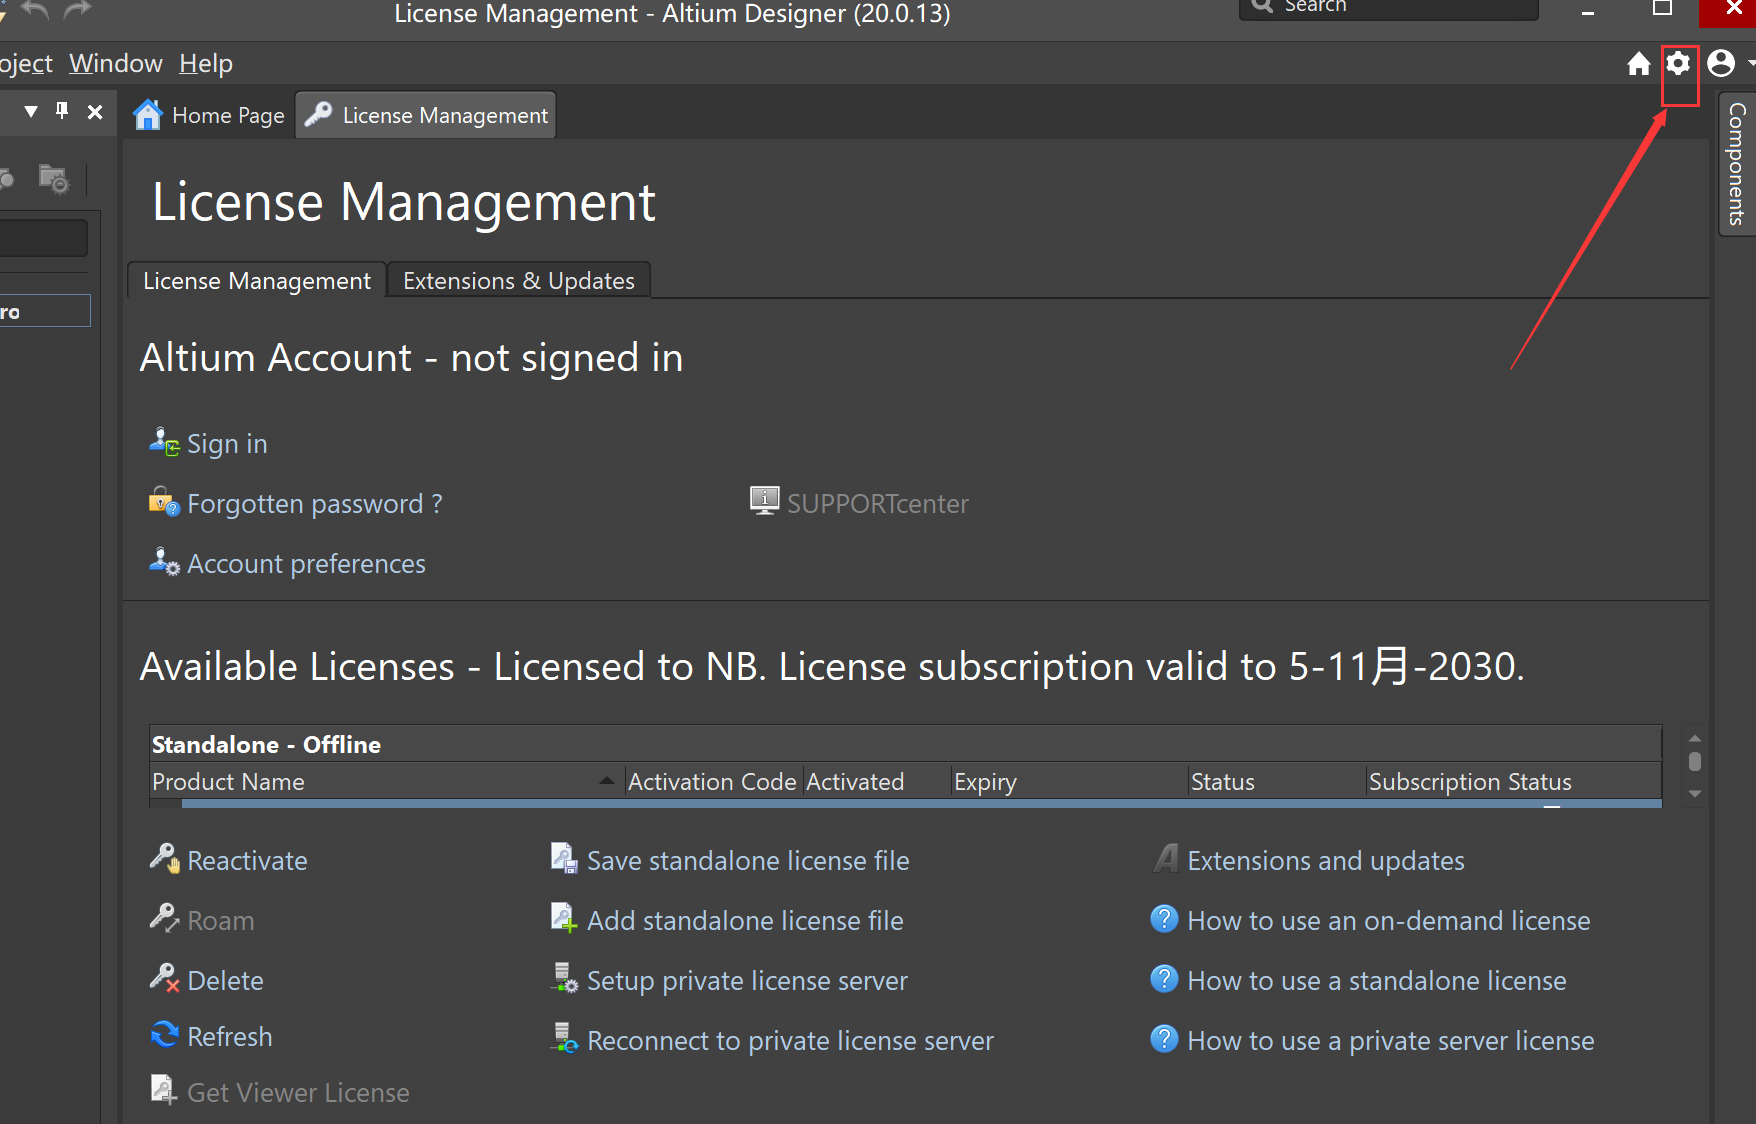This screenshot has height=1124, width=1756.
Task: Click Add standalone license file link
Action: click(745, 920)
